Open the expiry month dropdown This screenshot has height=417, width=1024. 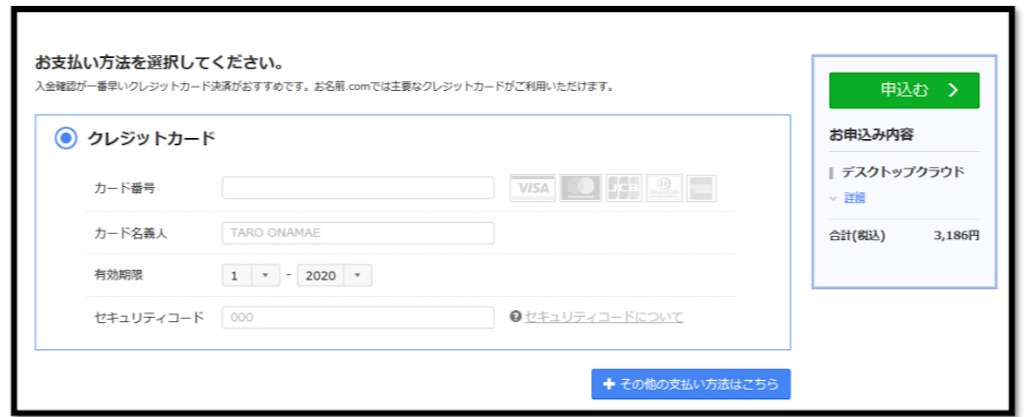(251, 275)
